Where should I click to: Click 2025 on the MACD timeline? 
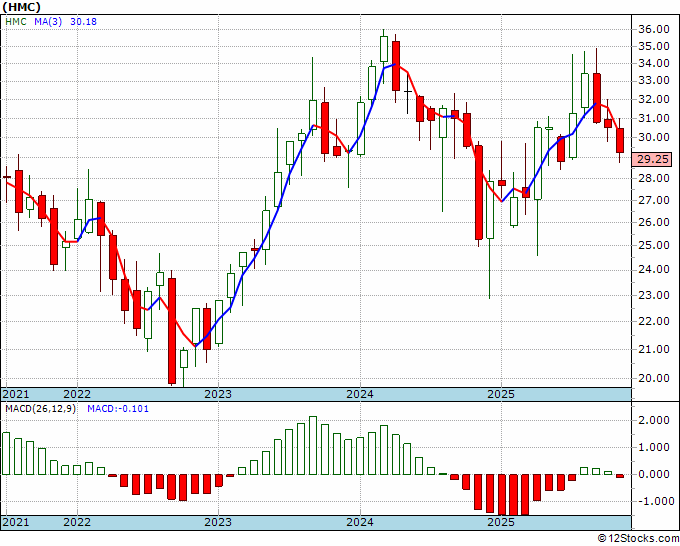[501, 522]
